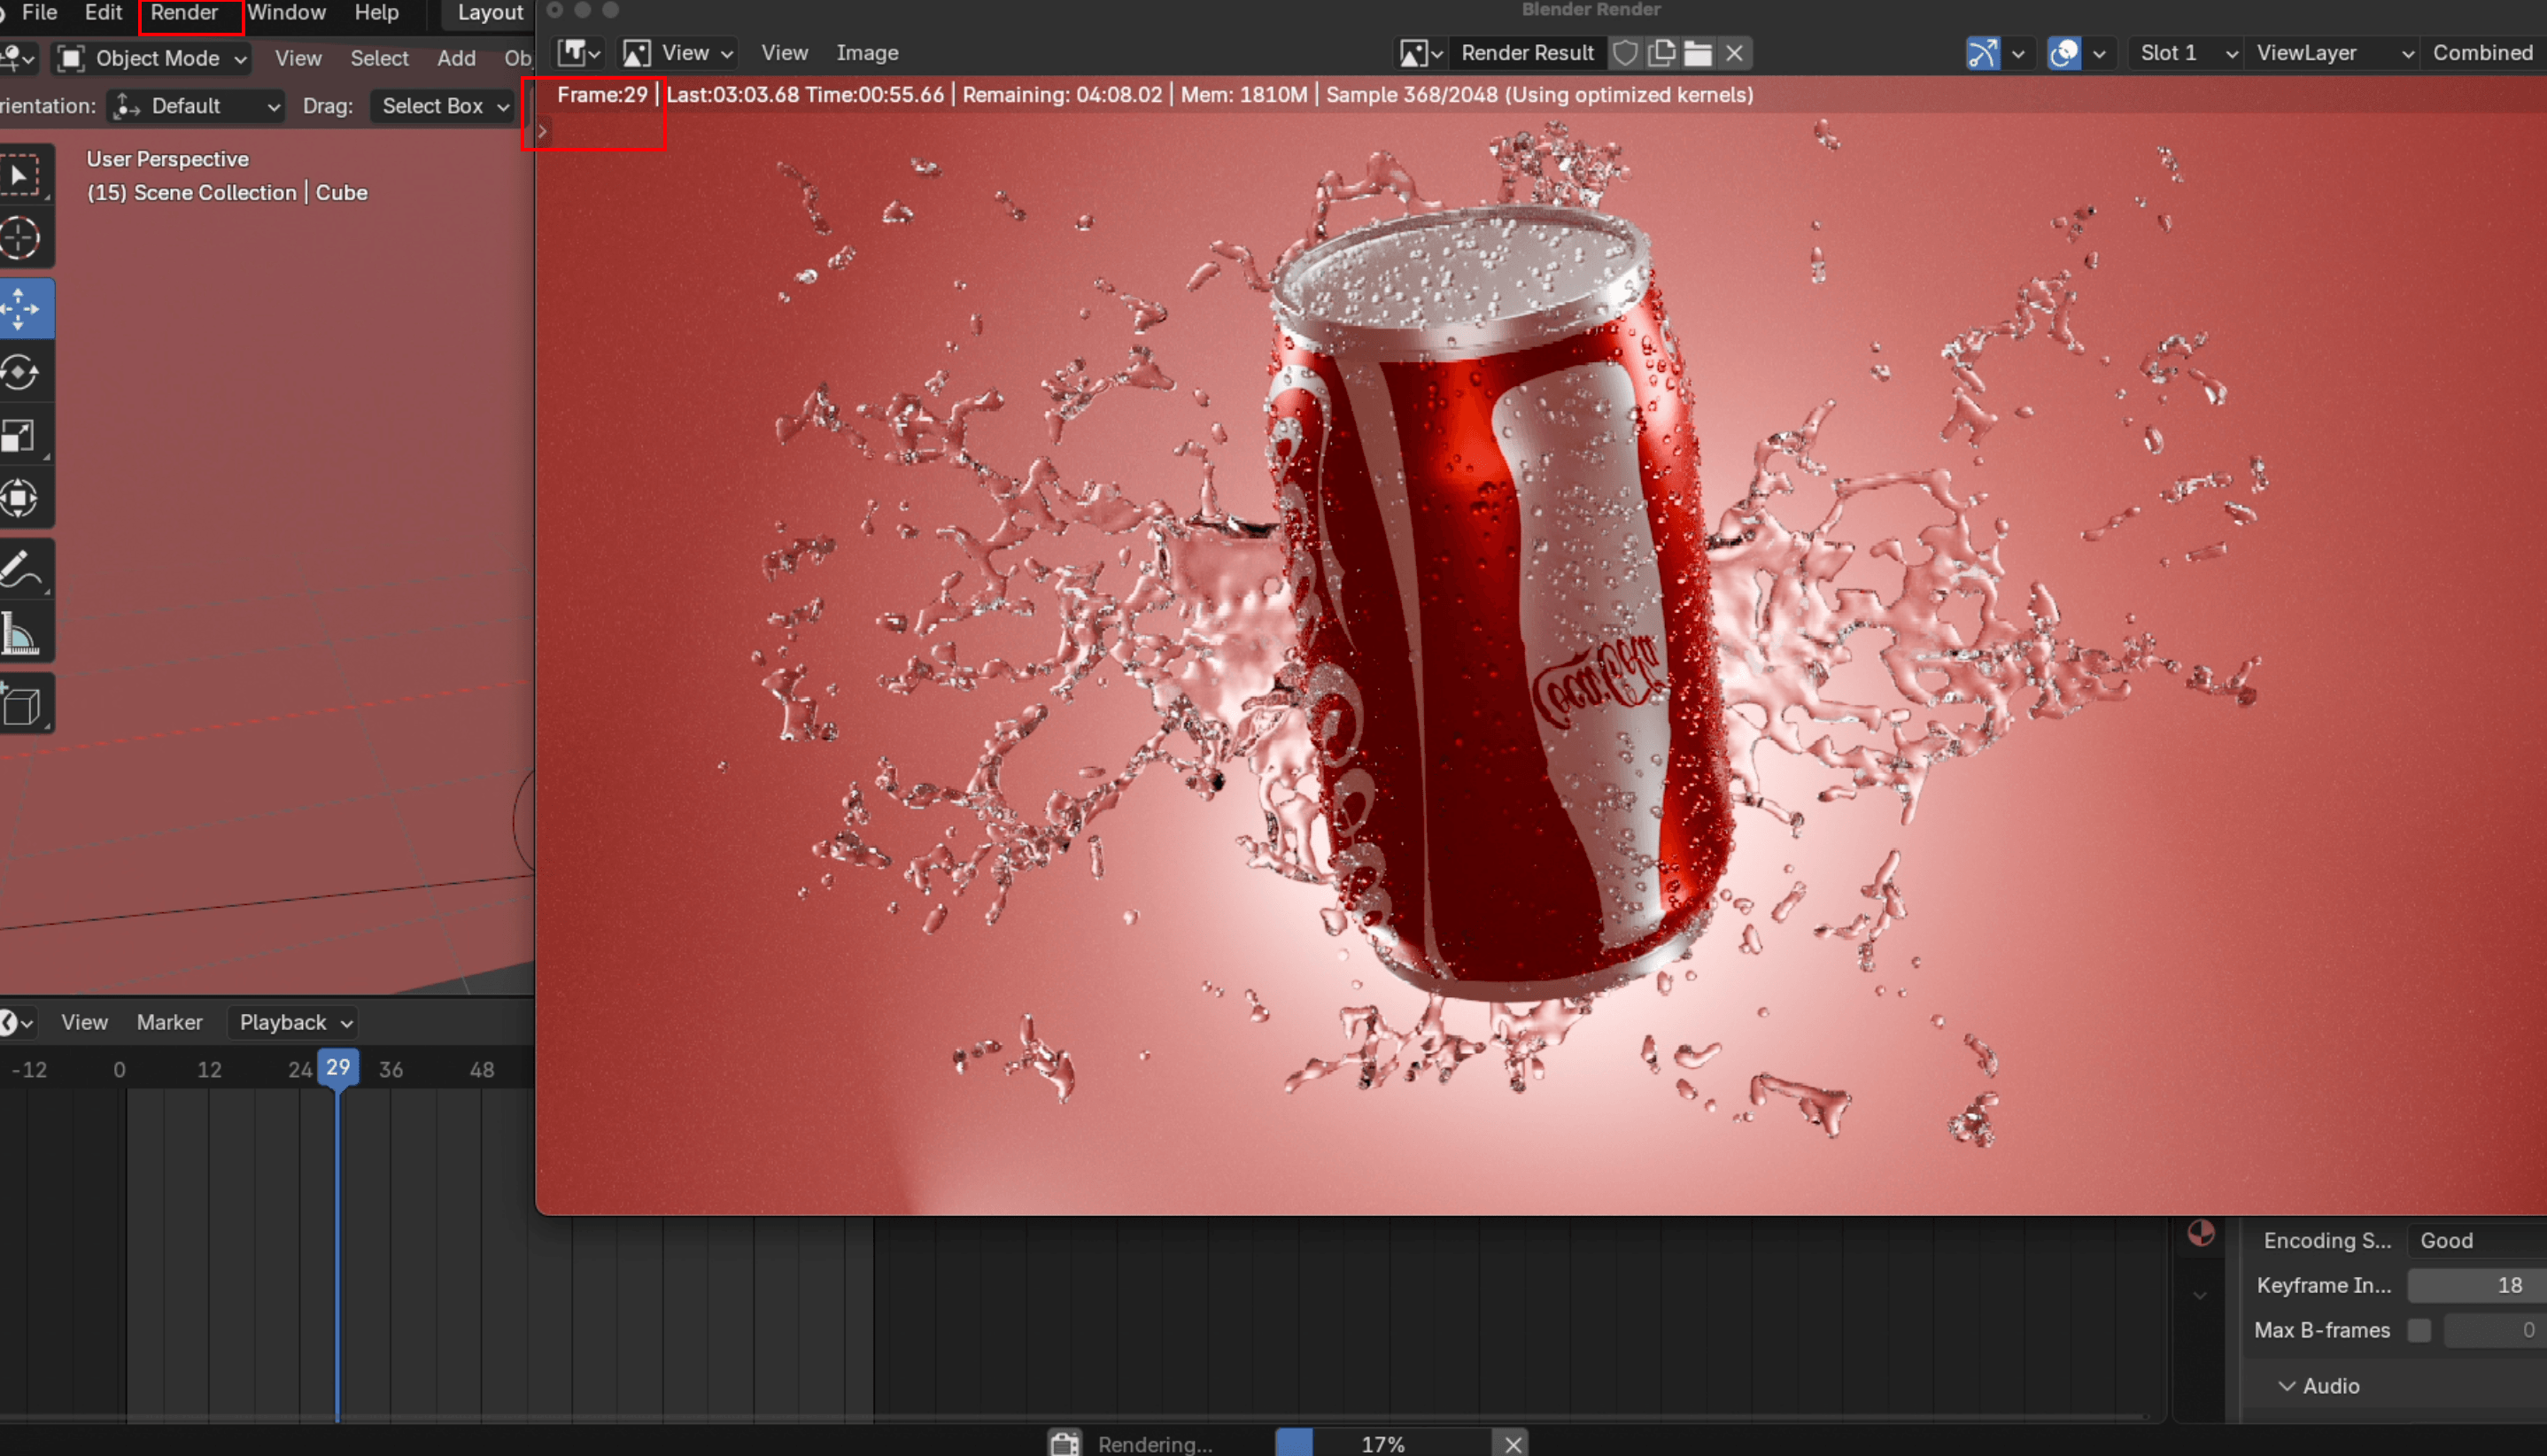
Task: Open the View menu in render window
Action: click(x=784, y=53)
